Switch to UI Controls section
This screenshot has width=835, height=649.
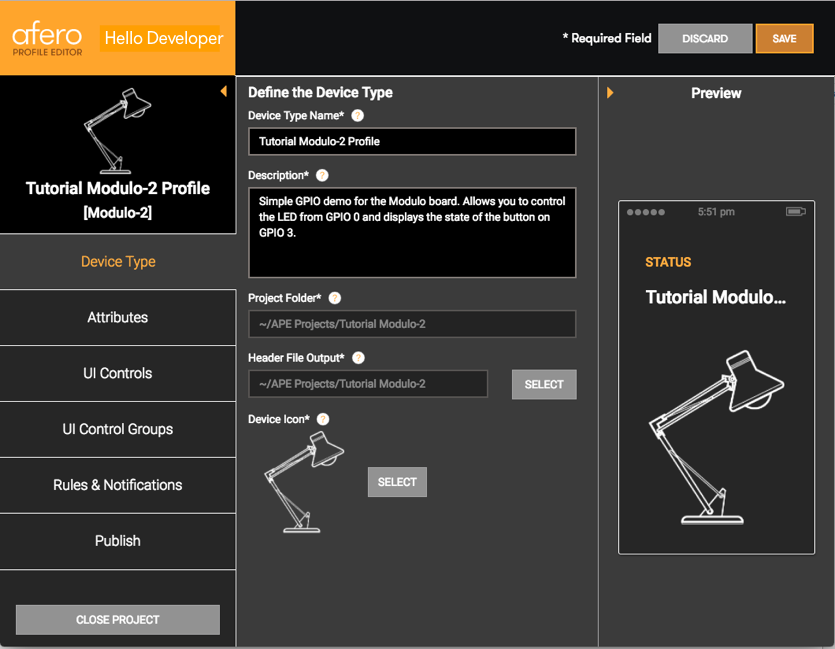click(x=118, y=374)
